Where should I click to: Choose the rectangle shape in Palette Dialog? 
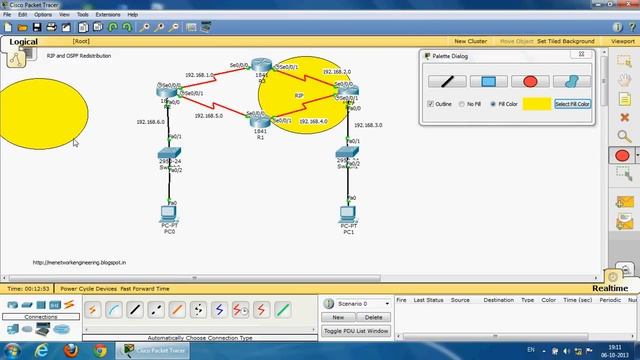489,81
